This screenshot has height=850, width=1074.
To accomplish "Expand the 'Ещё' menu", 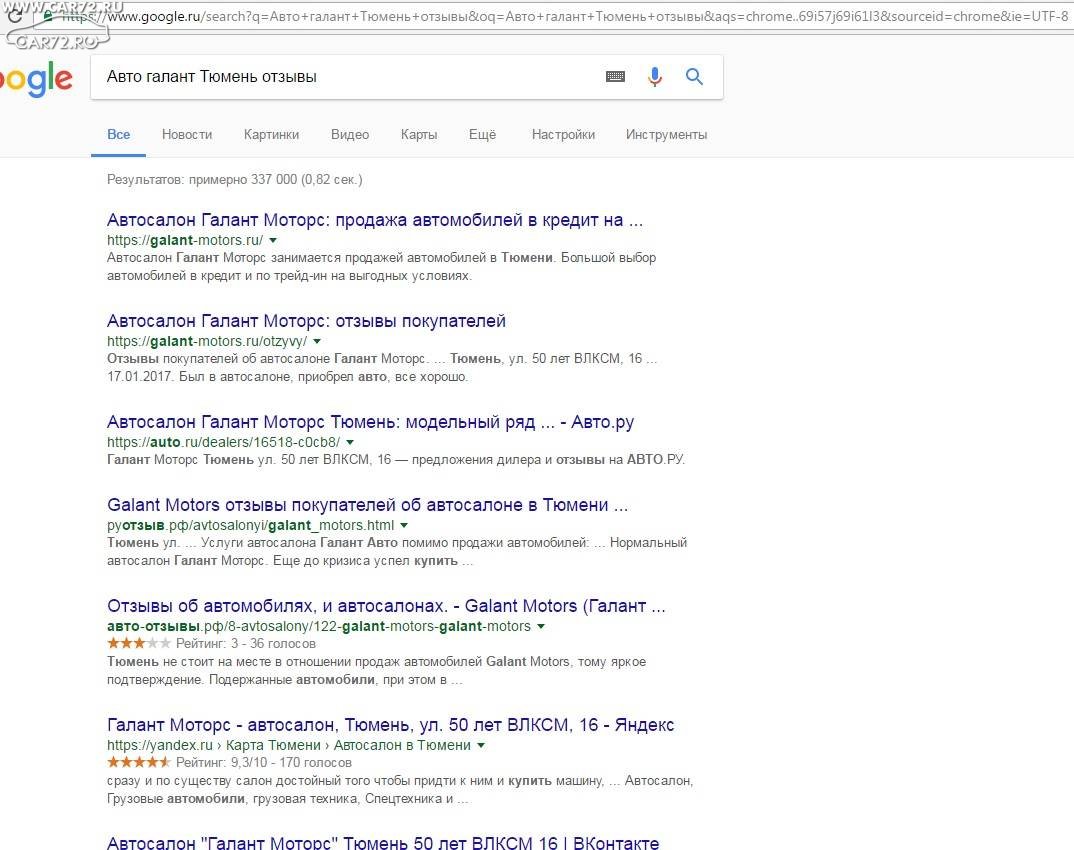I will [482, 134].
